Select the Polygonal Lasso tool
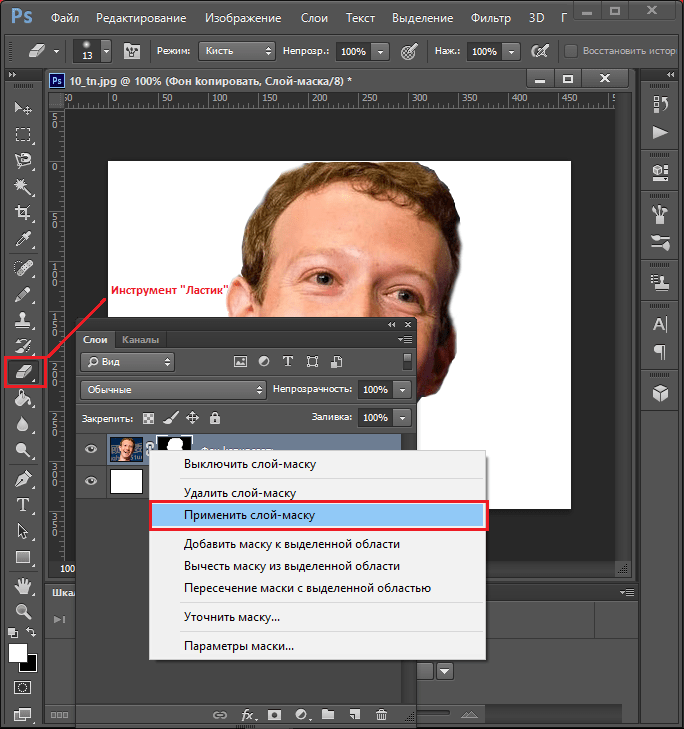This screenshot has width=684, height=729. pos(23,161)
